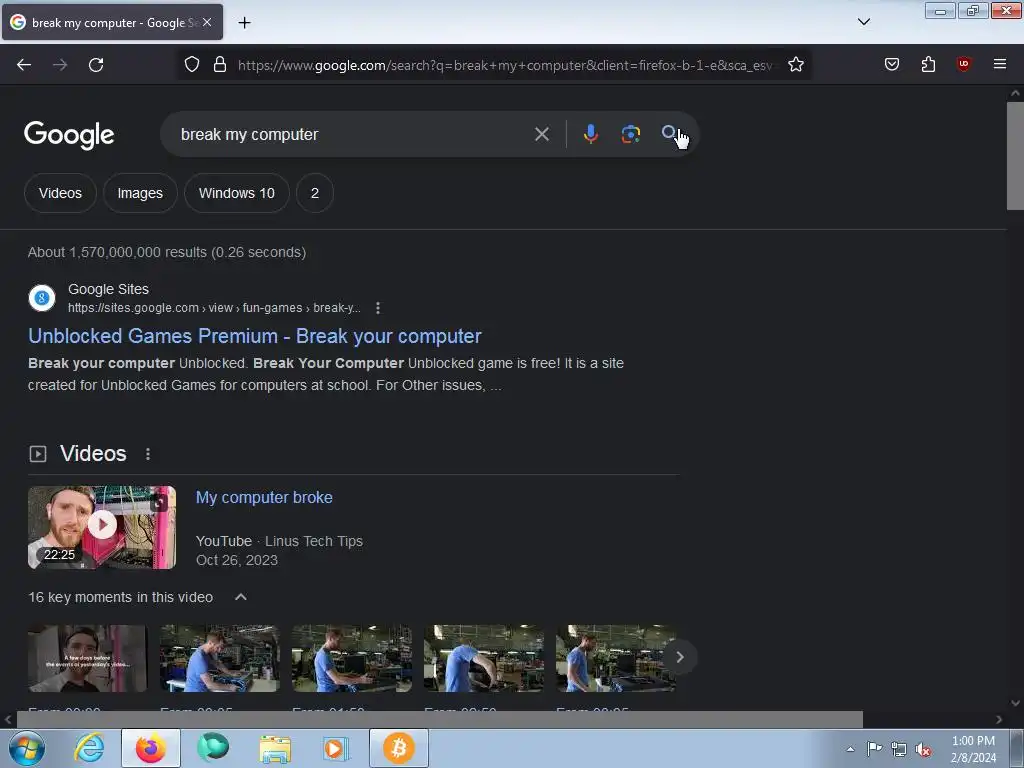Click the vertical scrollbar thumb
The width and height of the screenshot is (1024, 768).
point(1015,155)
